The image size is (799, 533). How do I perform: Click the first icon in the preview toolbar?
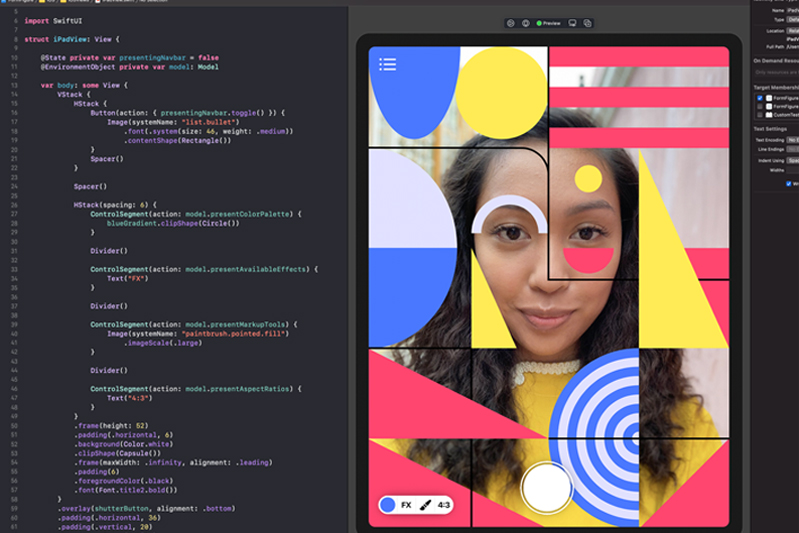510,23
